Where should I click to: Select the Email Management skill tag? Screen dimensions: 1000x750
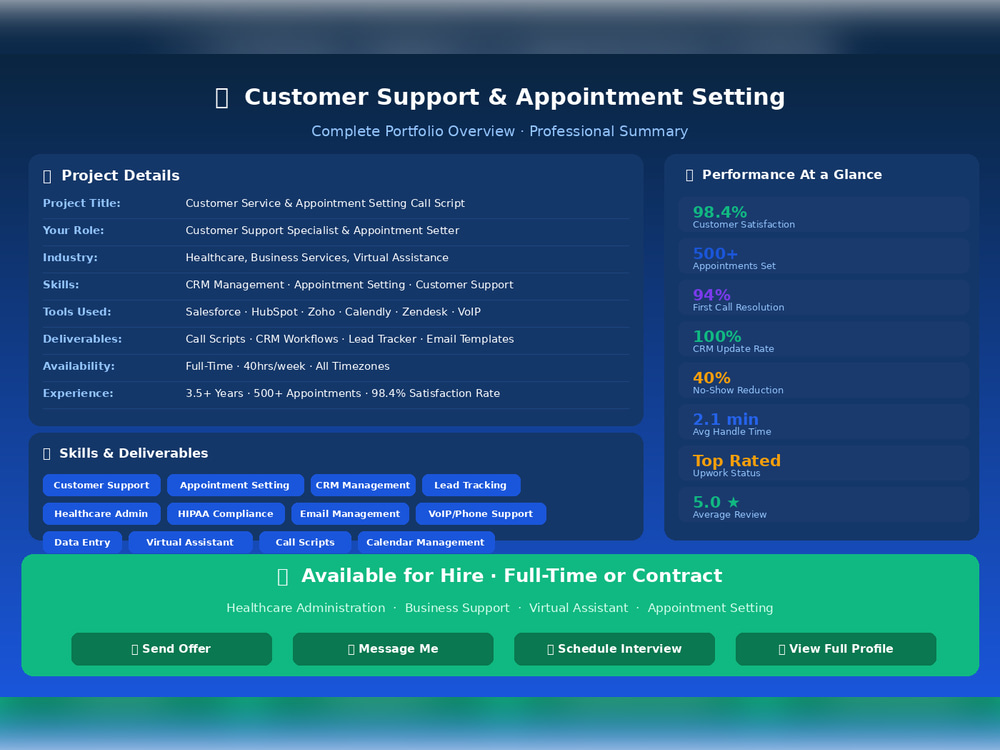[x=350, y=514]
